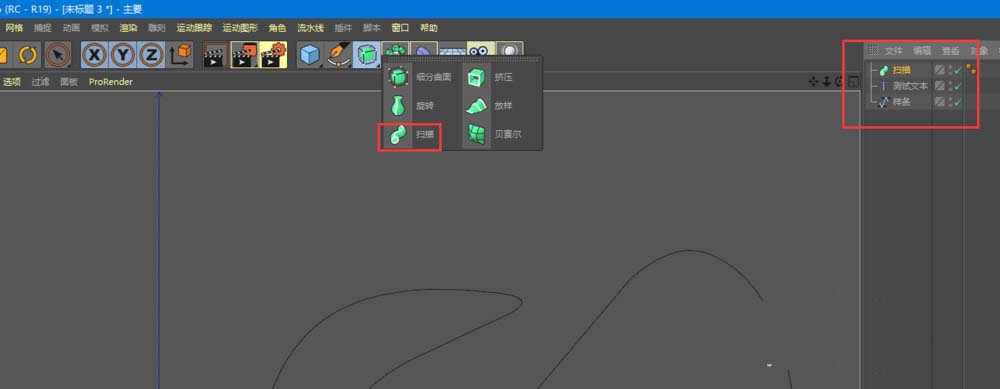Open the 渲染 menu
This screenshot has width=1000, height=389.
click(x=129, y=28)
